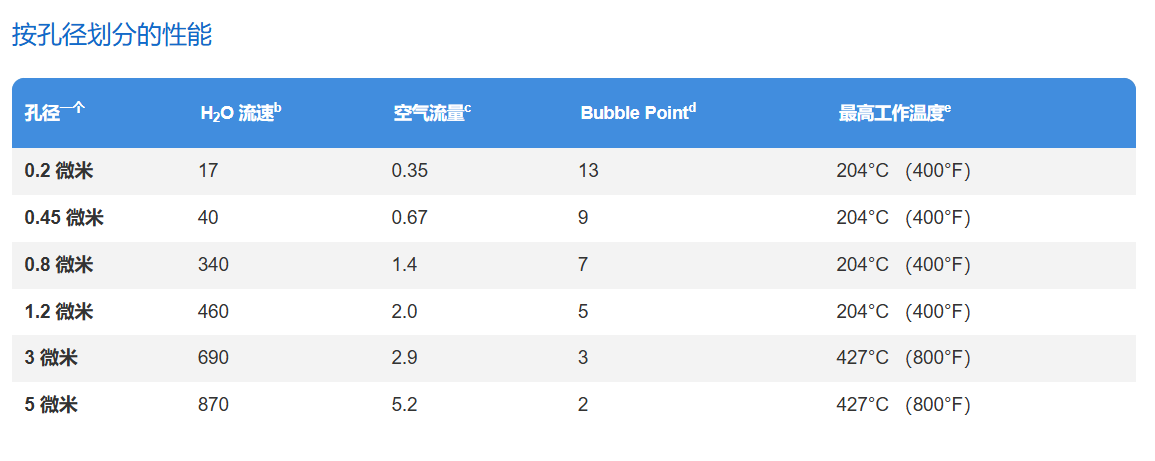Click the 3 微米 row label

coord(51,359)
